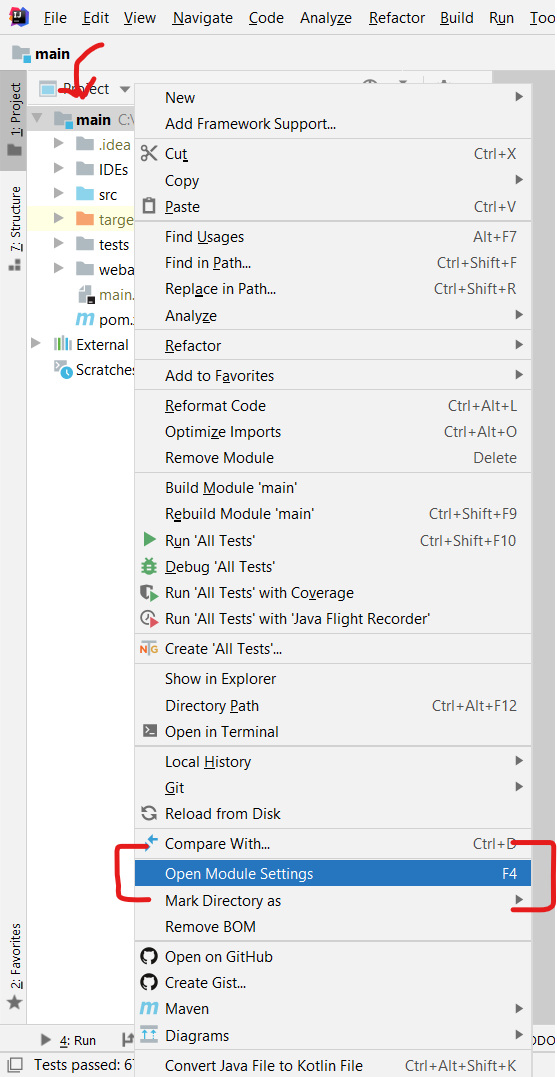Viewport: 557px width, 1077px height.
Task: Open the File menu
Action: pyautogui.click(x=54, y=18)
